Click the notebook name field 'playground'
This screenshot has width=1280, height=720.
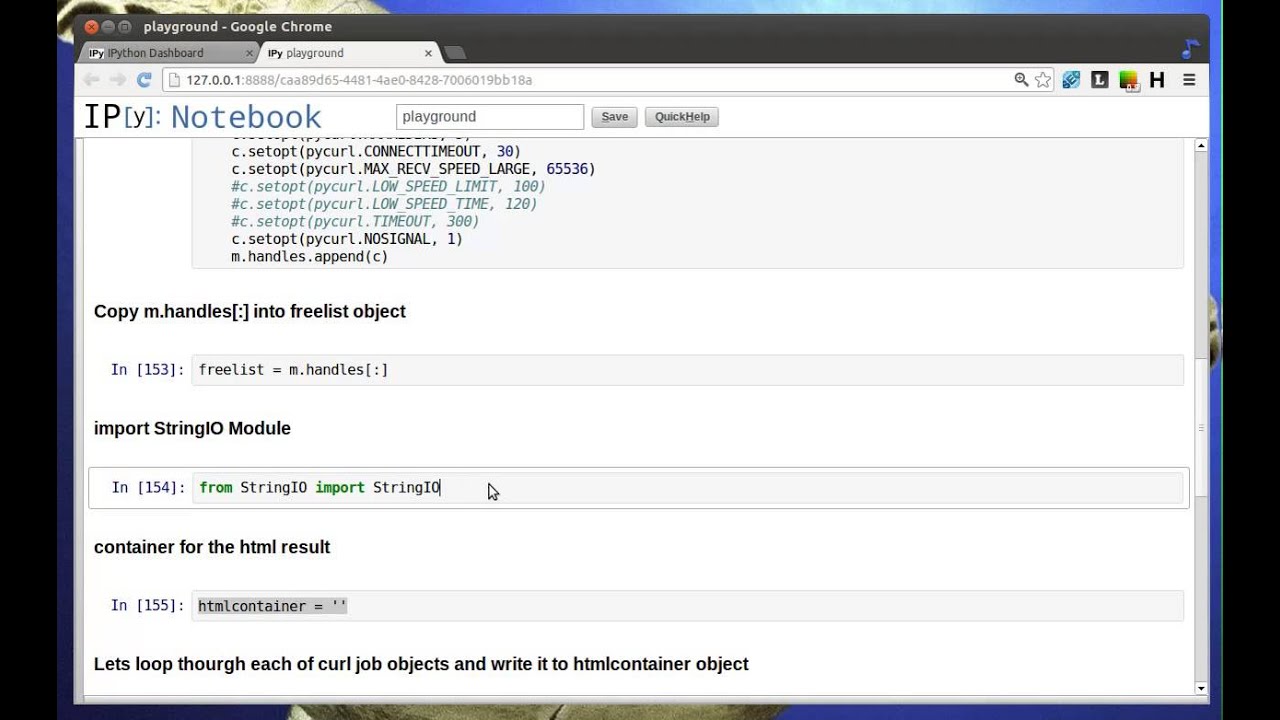(x=490, y=117)
